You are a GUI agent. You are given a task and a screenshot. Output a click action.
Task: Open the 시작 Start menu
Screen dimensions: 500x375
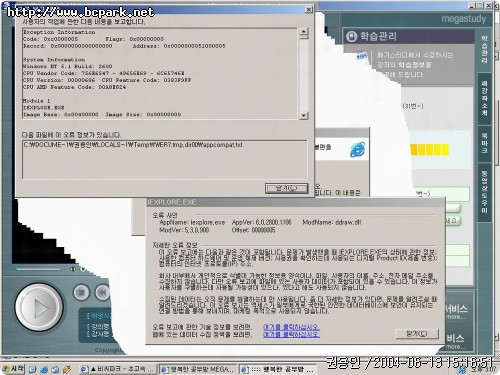[13, 369]
